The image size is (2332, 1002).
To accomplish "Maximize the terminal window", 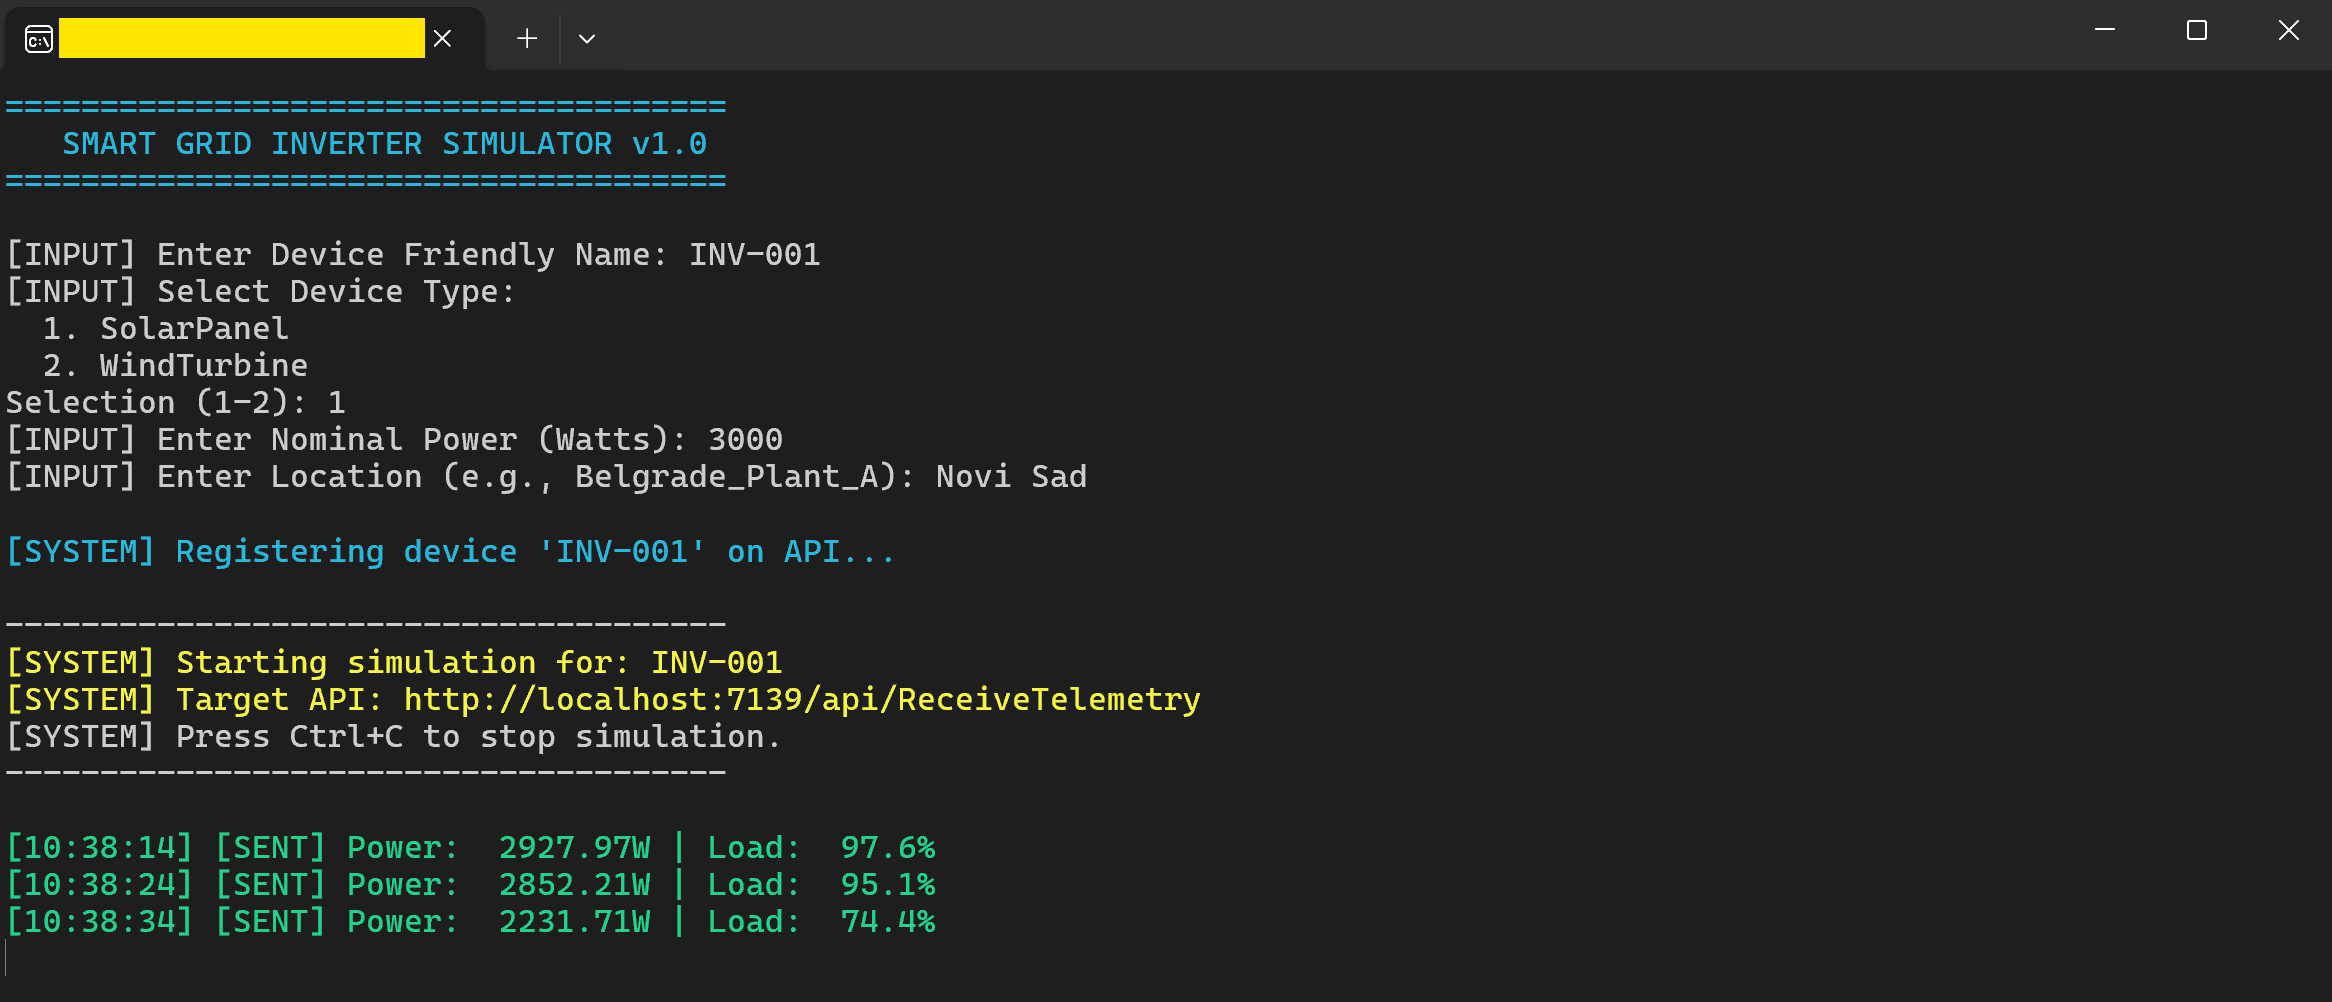I will (2196, 31).
